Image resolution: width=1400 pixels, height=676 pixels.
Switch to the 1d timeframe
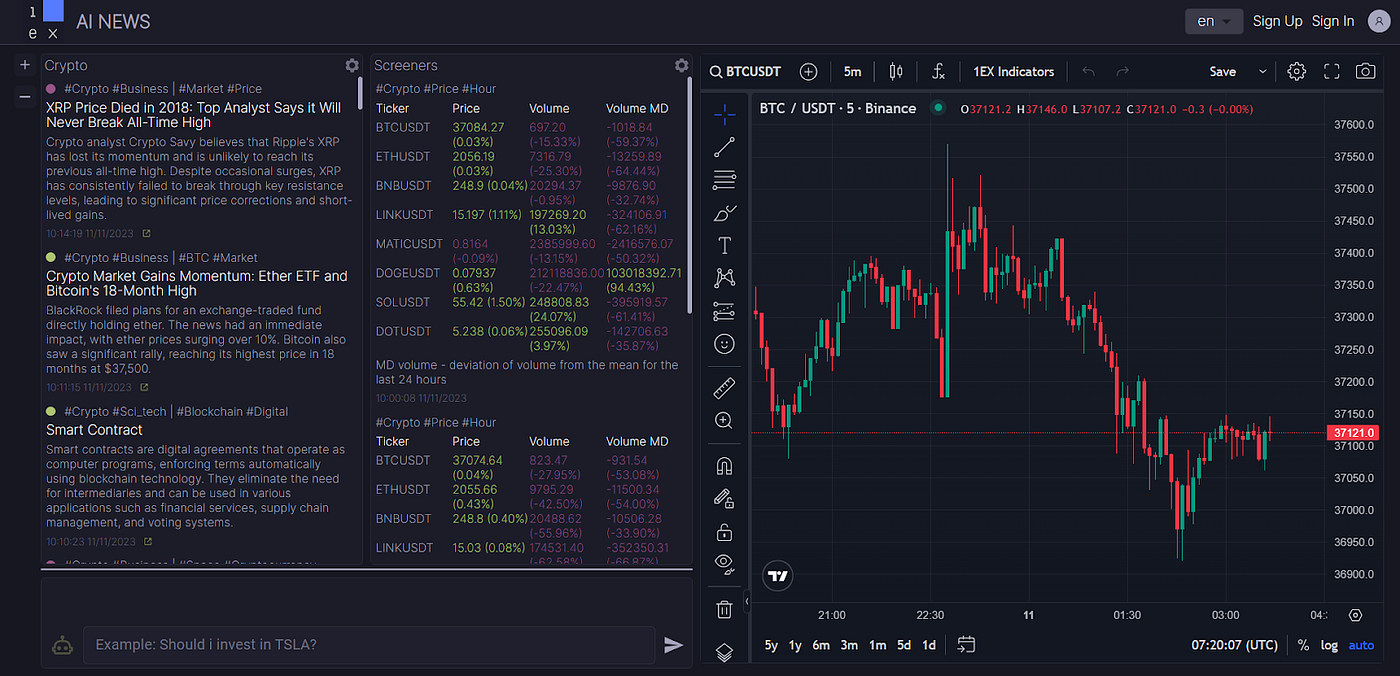click(928, 645)
